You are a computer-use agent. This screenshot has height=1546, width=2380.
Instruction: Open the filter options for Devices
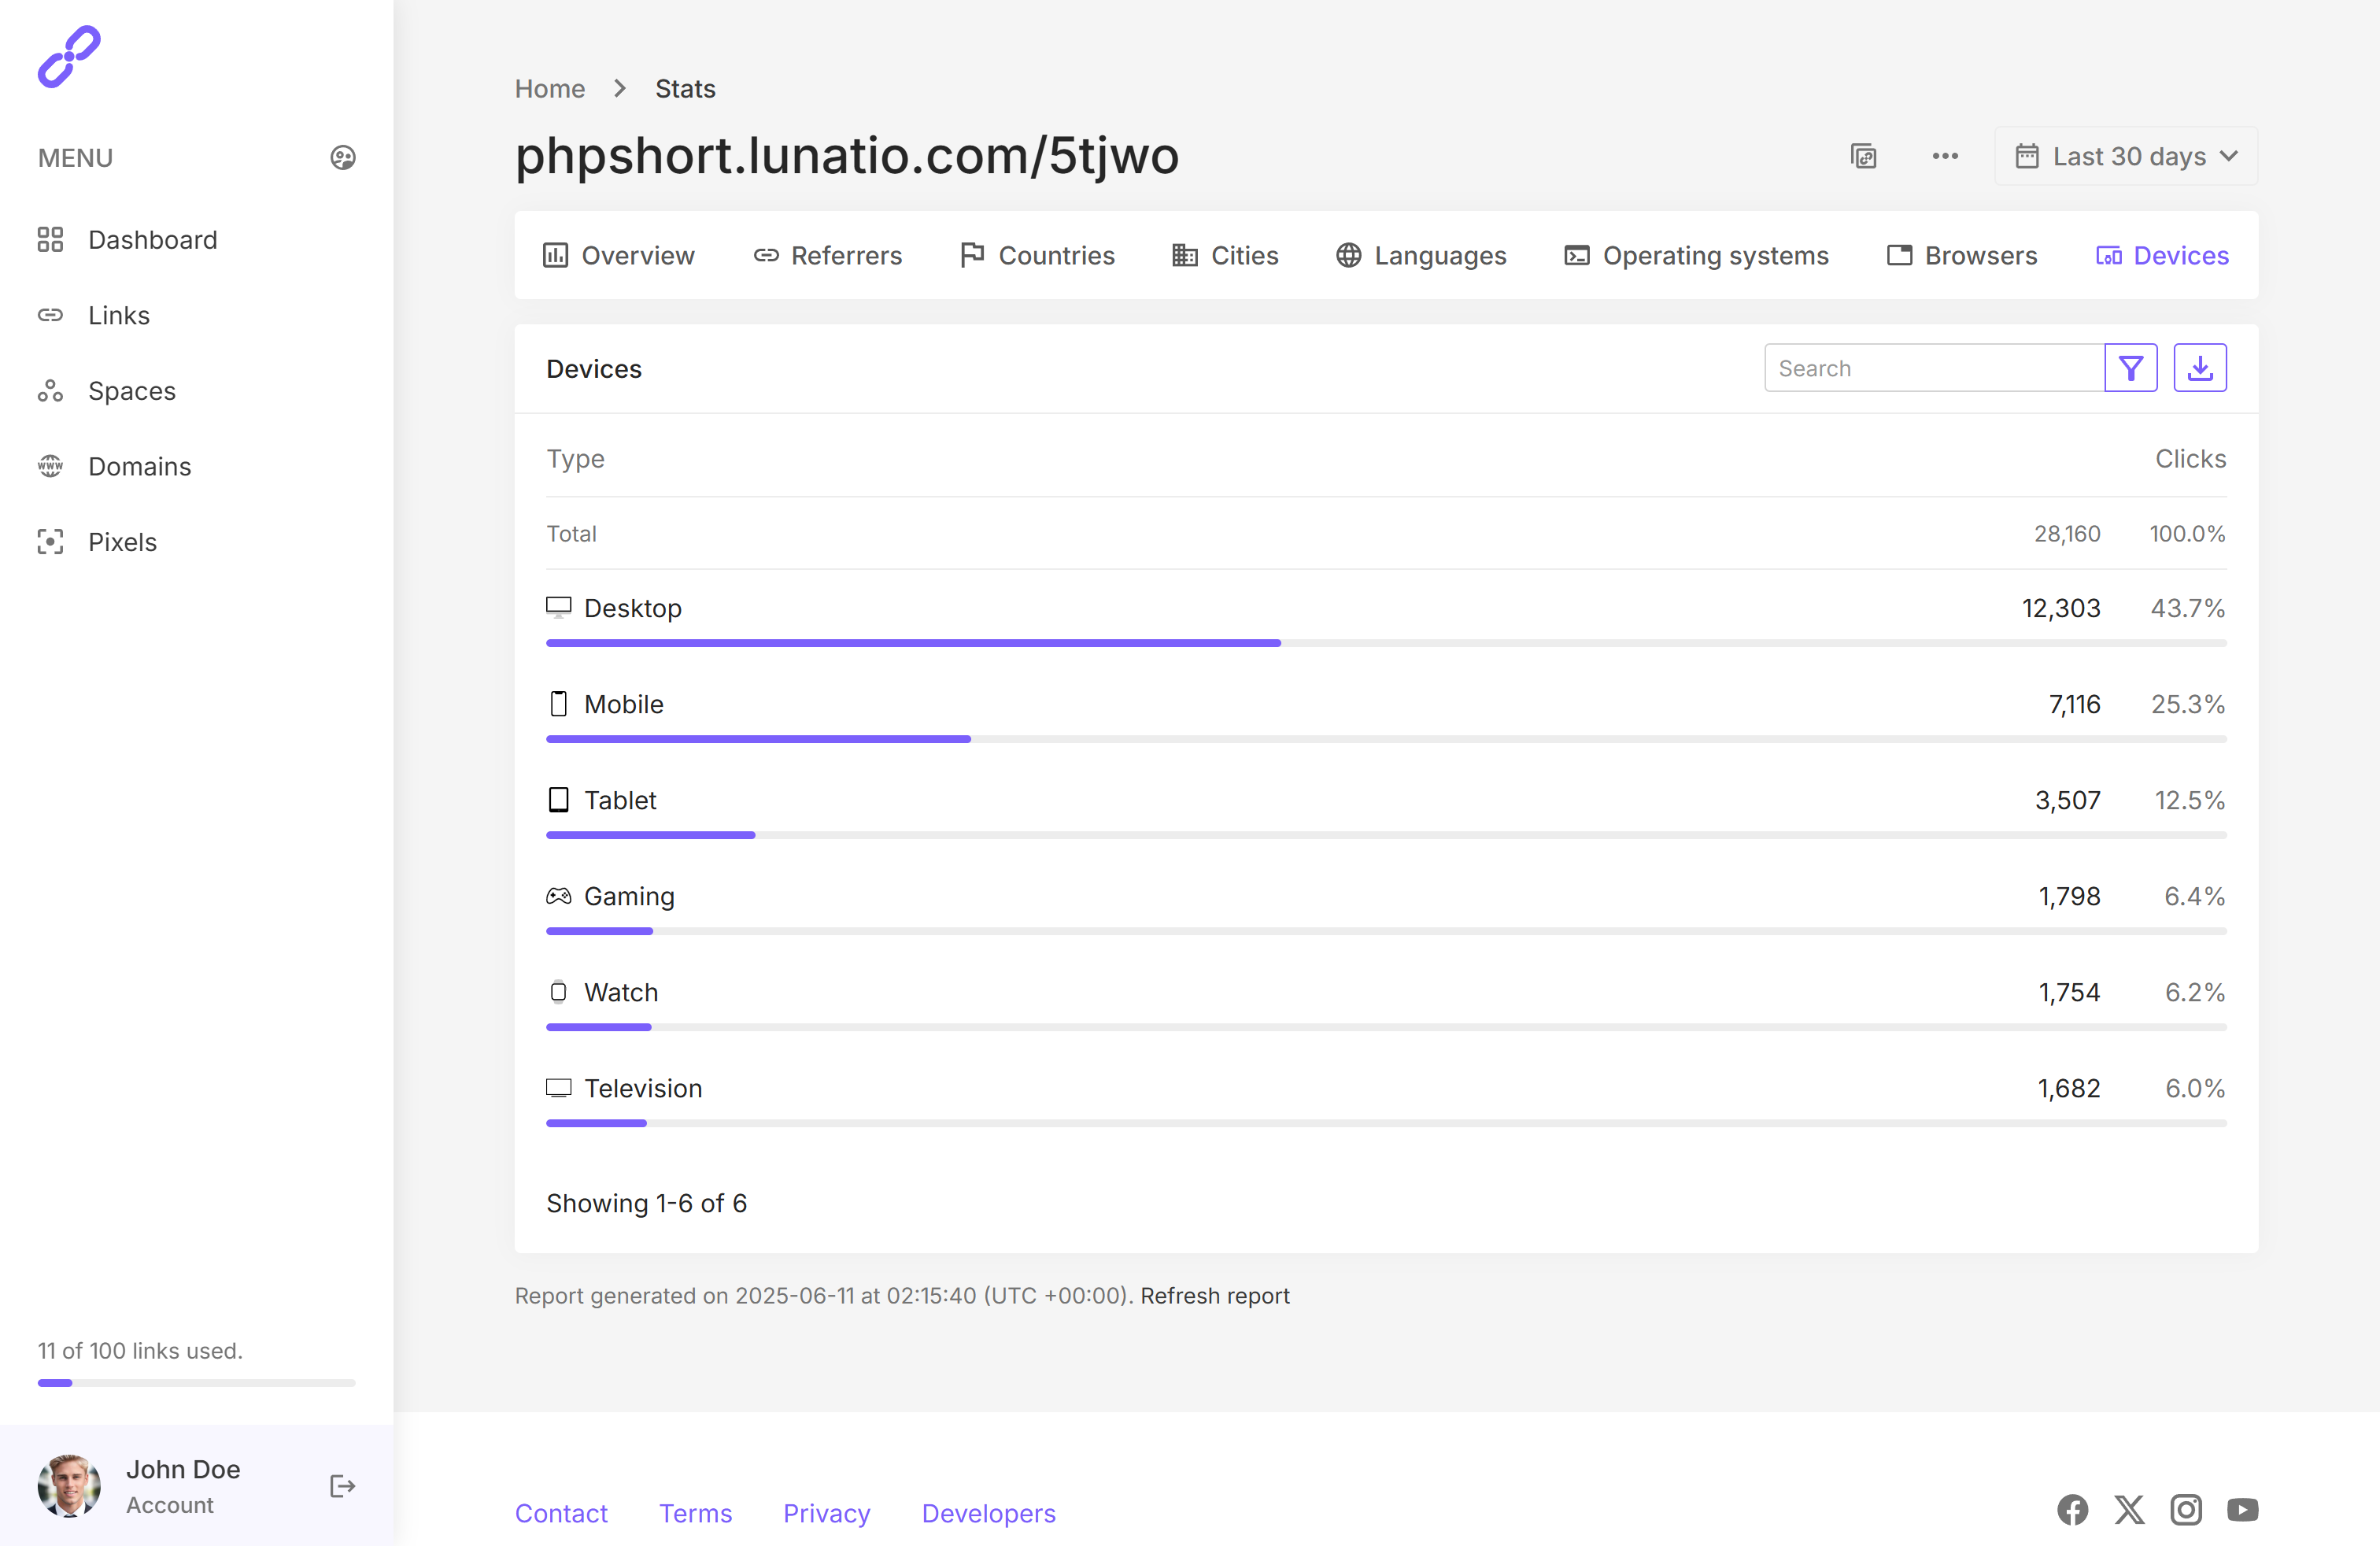(2130, 368)
